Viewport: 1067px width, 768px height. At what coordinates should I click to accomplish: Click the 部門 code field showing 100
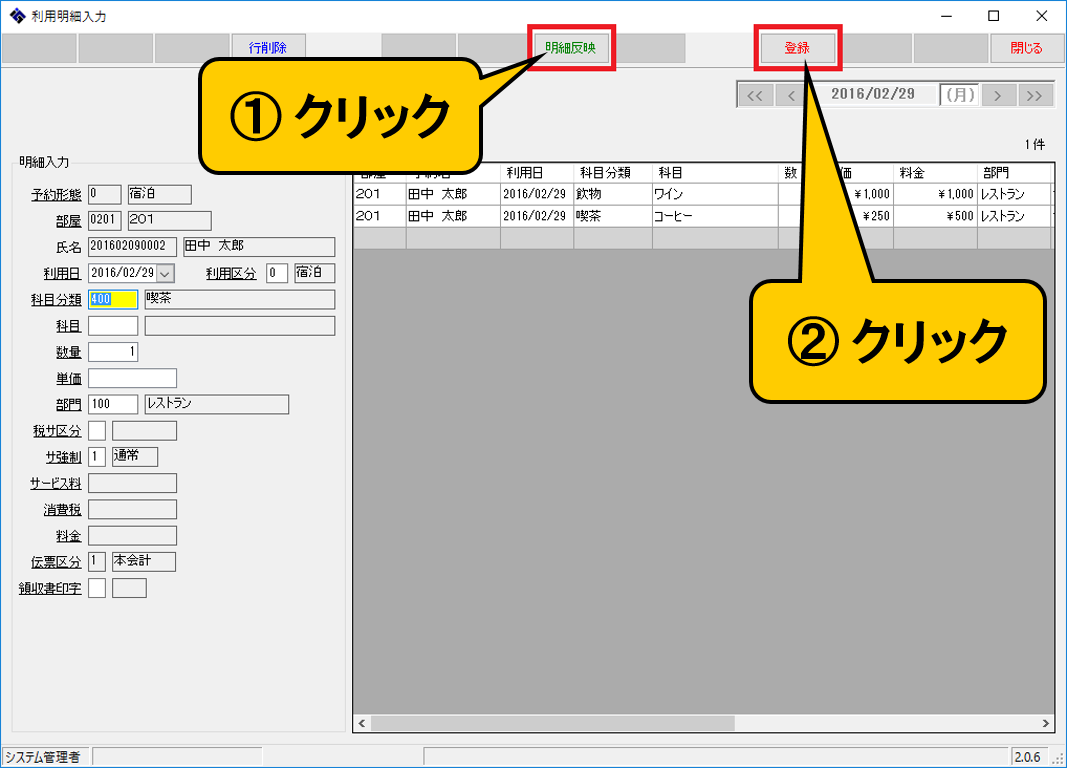point(113,404)
